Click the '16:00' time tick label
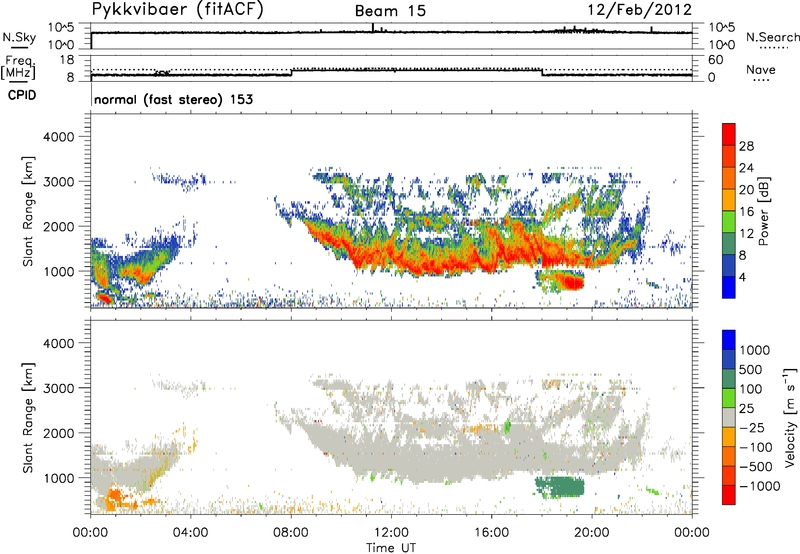The width and height of the screenshot is (800, 554). [491, 533]
